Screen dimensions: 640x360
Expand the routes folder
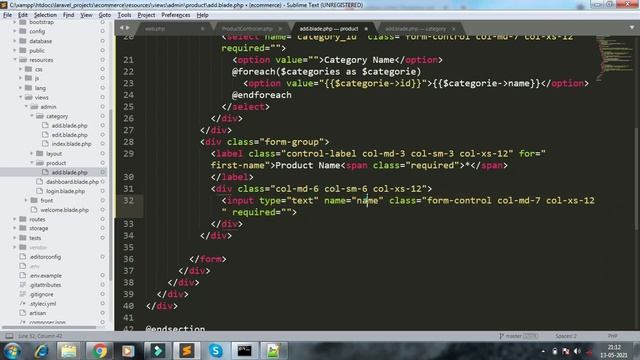(x=15, y=219)
